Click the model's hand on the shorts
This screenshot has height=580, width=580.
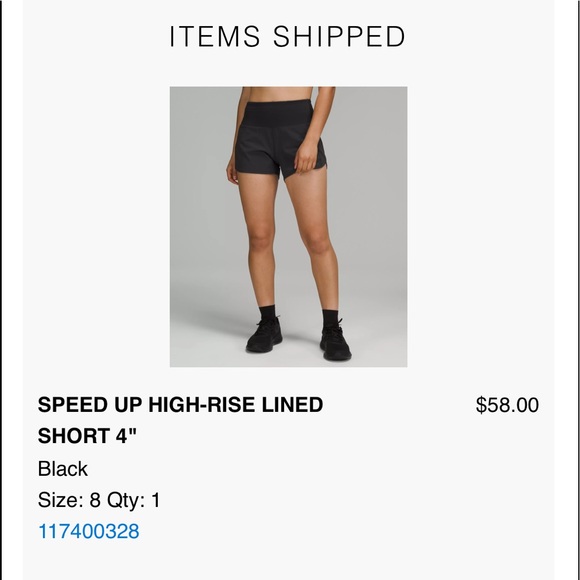(x=306, y=157)
